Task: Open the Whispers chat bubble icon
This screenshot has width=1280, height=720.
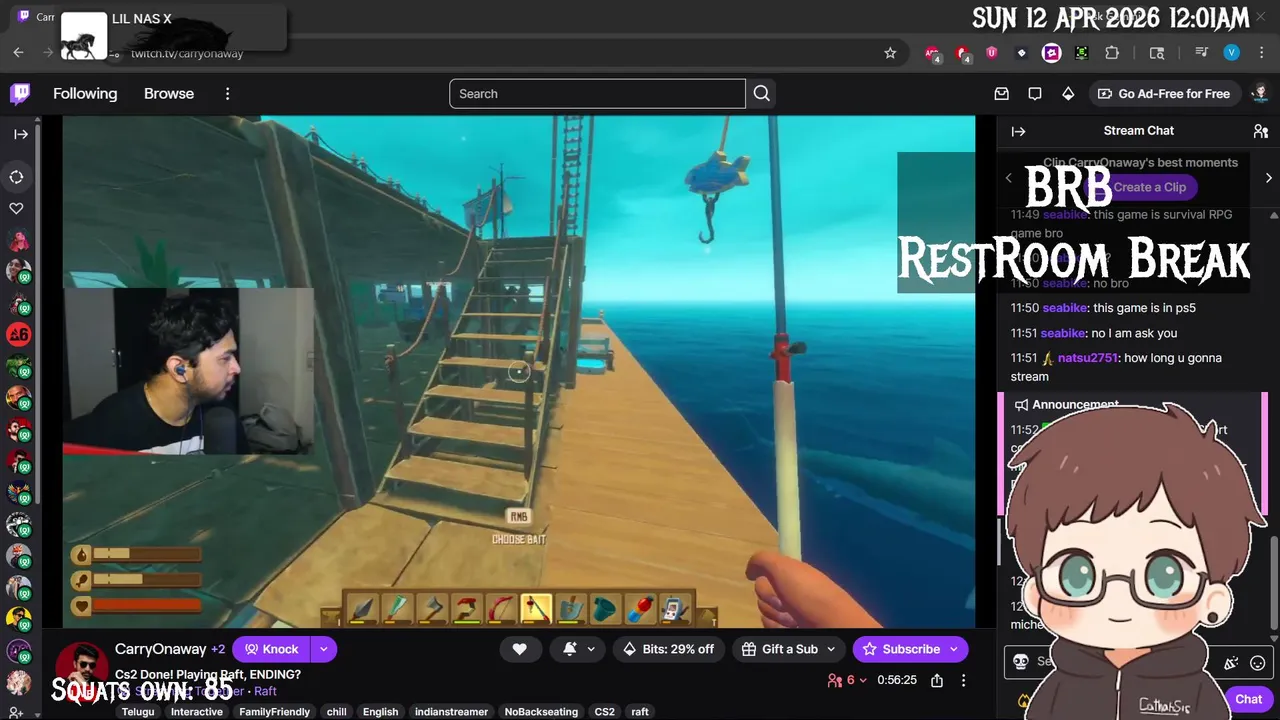Action: tap(1035, 94)
